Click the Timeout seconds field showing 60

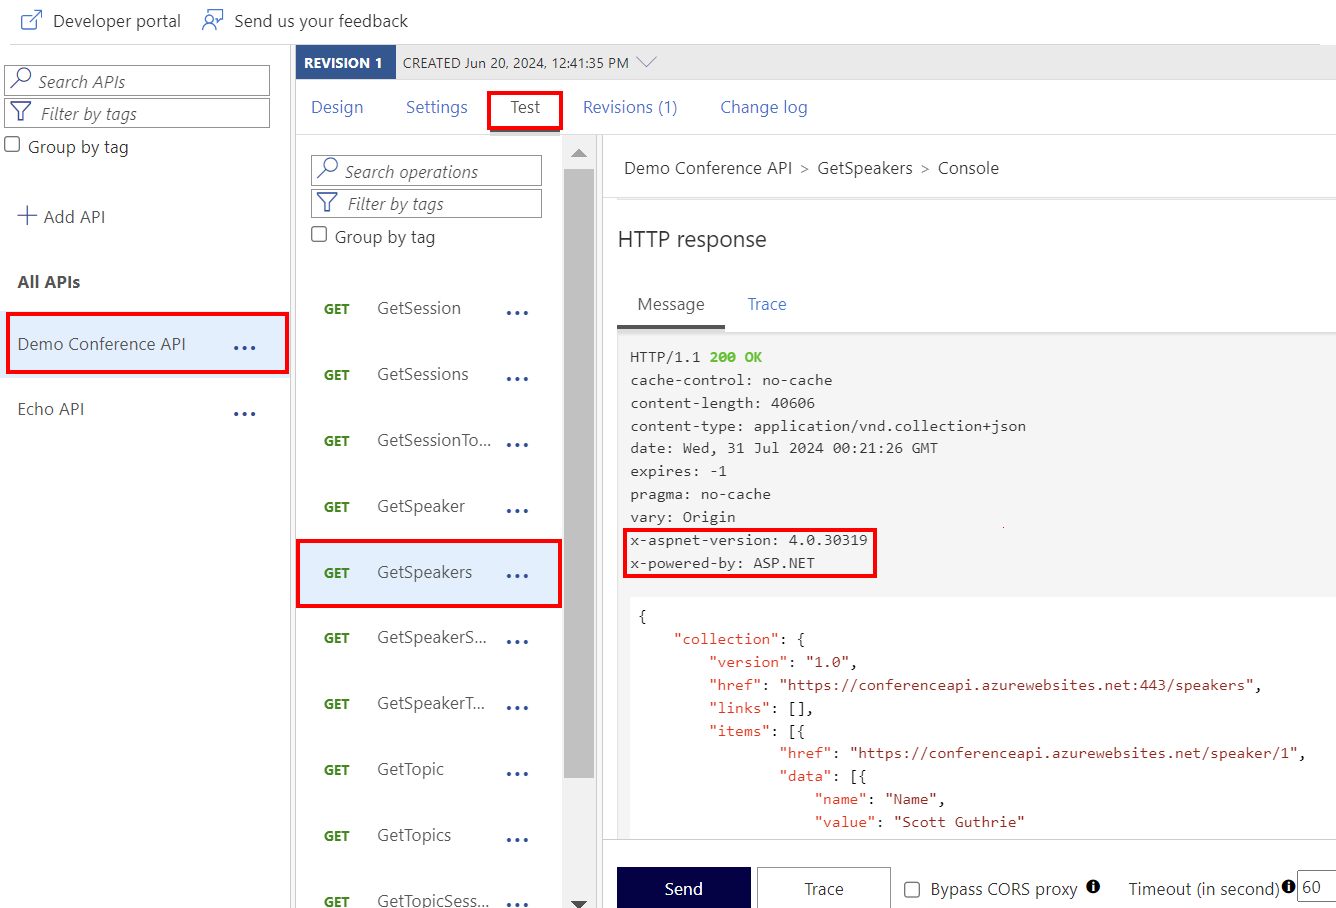coord(1316,887)
